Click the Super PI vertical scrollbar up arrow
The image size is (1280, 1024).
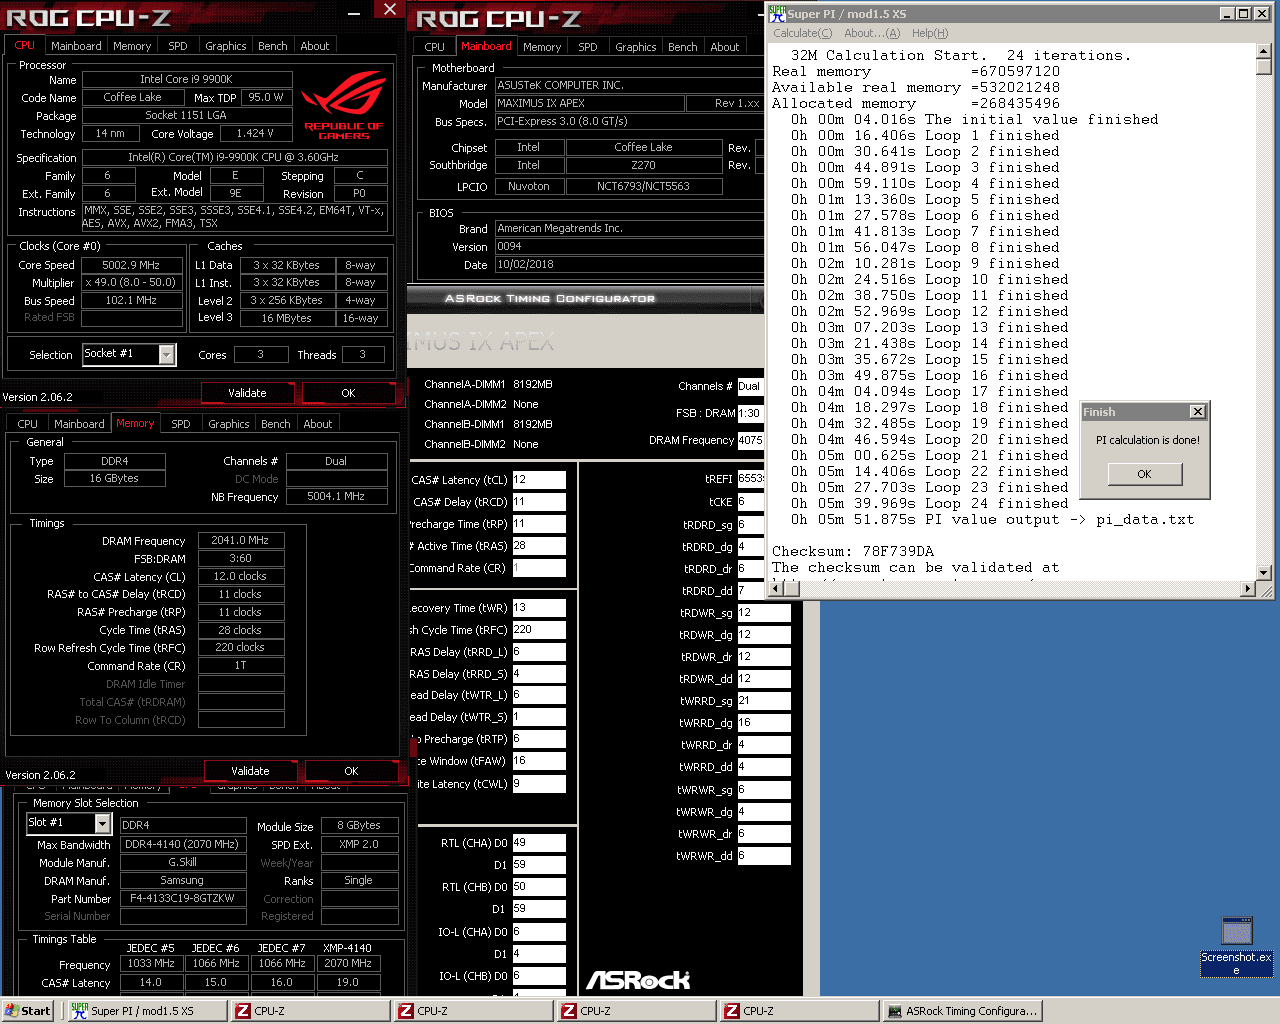coord(1264,51)
